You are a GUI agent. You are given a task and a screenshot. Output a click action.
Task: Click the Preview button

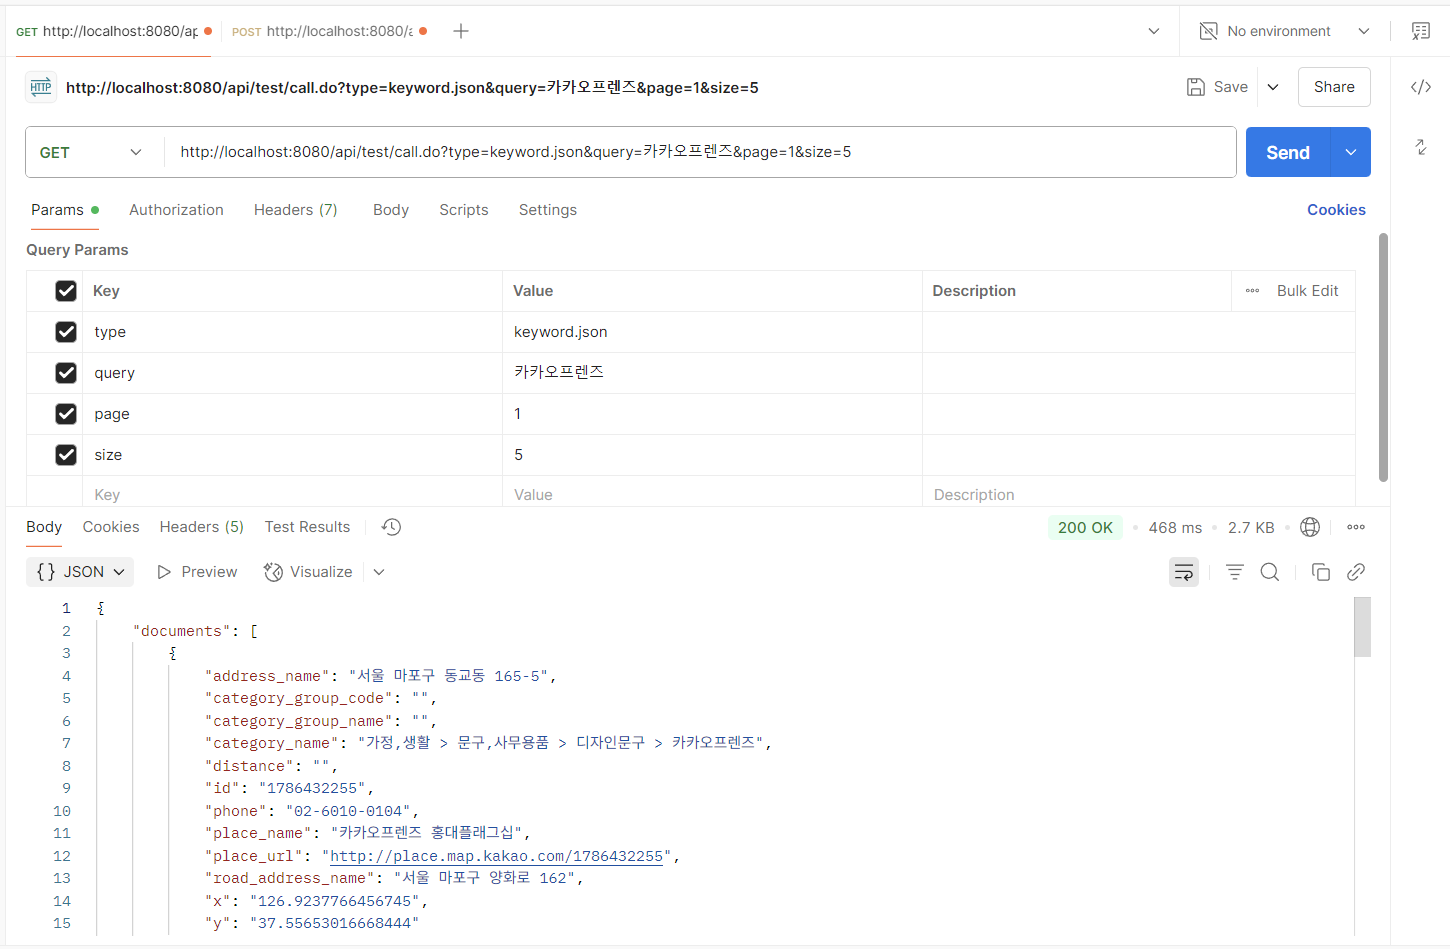197,572
